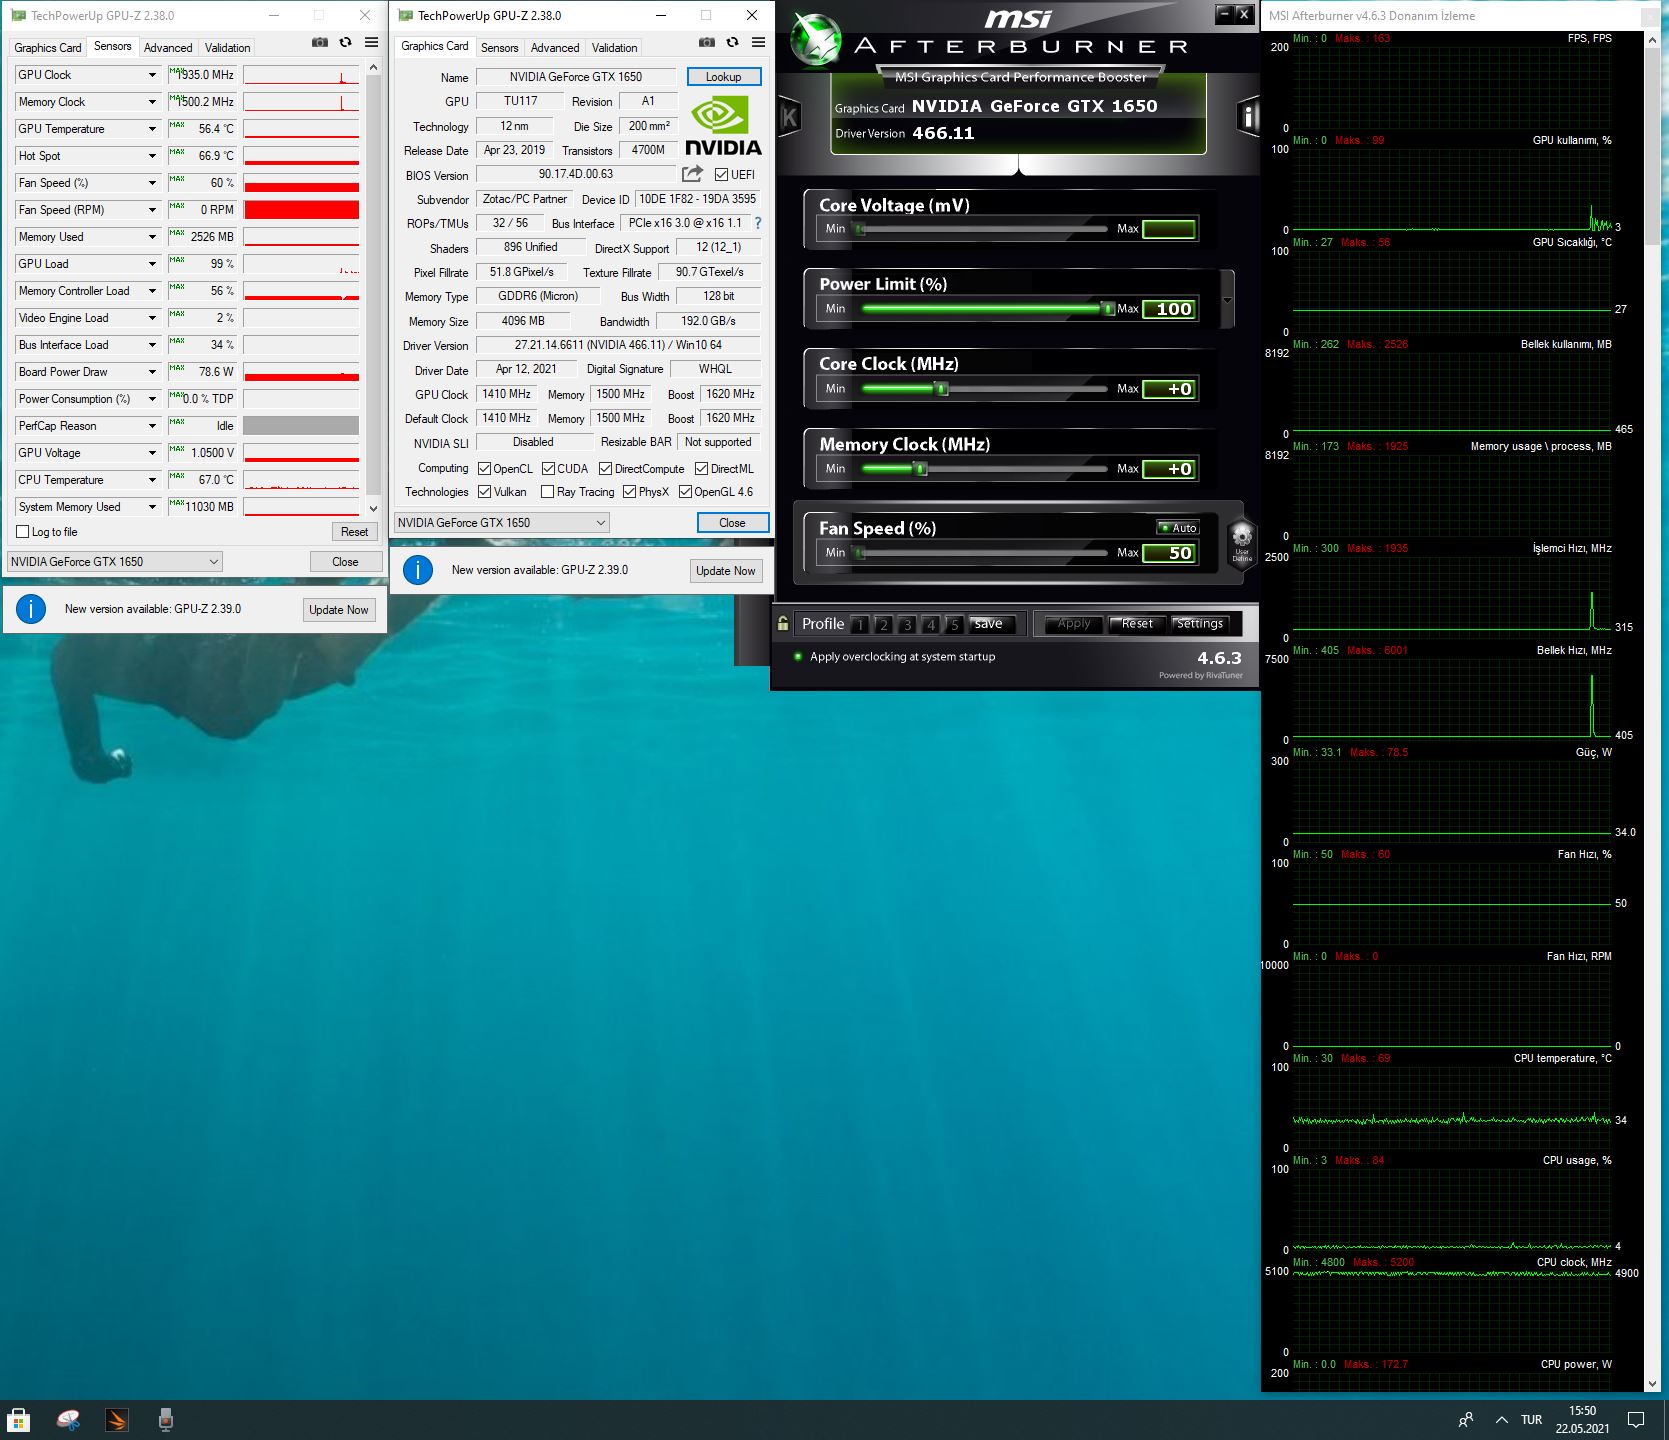Open GPU Clock sensor dropdown

tap(152, 75)
